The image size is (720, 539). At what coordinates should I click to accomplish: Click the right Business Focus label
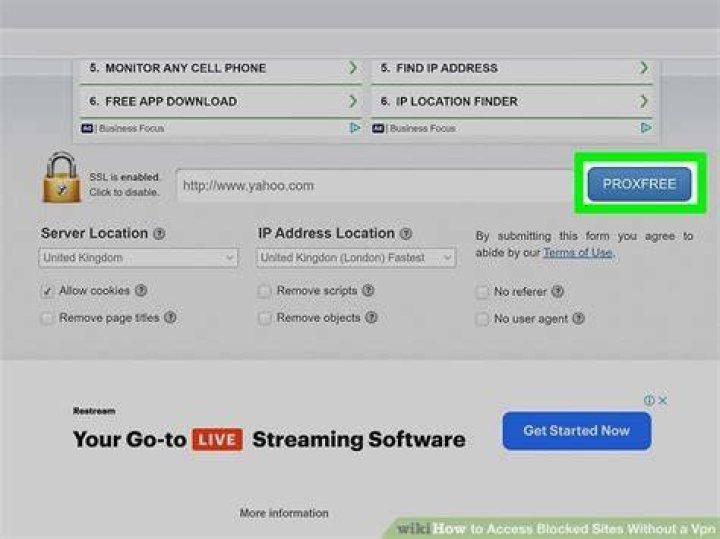422,128
